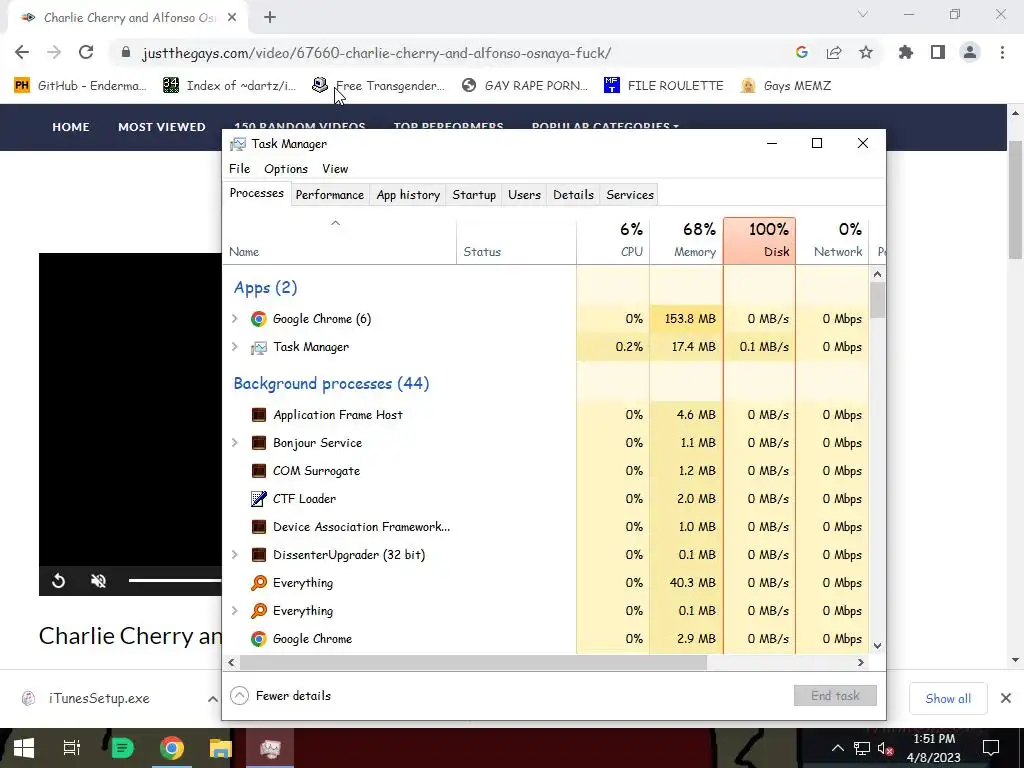Open the FILE ROULETTE bookmark
The height and width of the screenshot is (768, 1024).
(664, 86)
